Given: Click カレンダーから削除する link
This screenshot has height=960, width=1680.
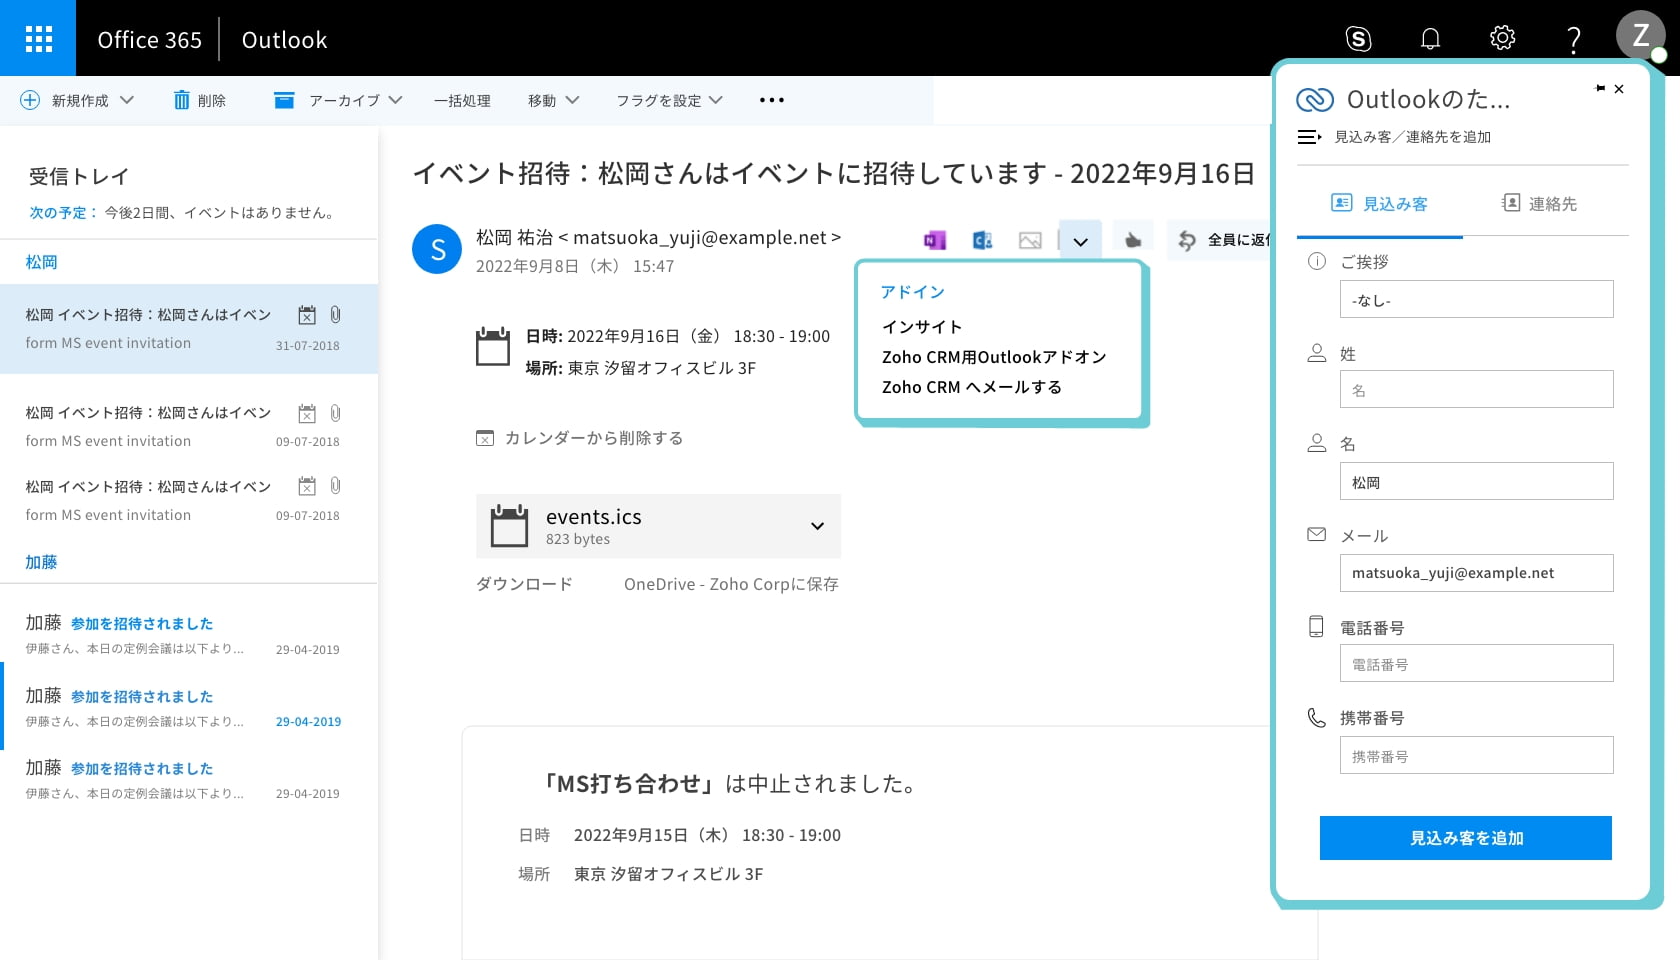Looking at the screenshot, I should coord(592,438).
